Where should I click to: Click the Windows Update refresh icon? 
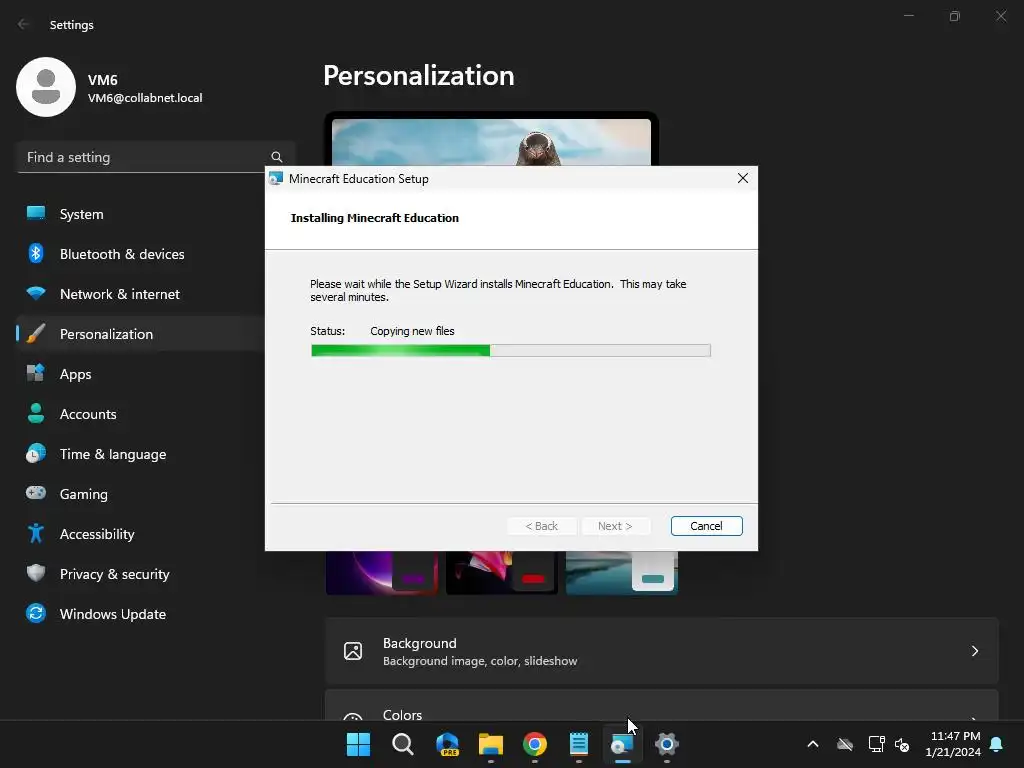(x=36, y=613)
